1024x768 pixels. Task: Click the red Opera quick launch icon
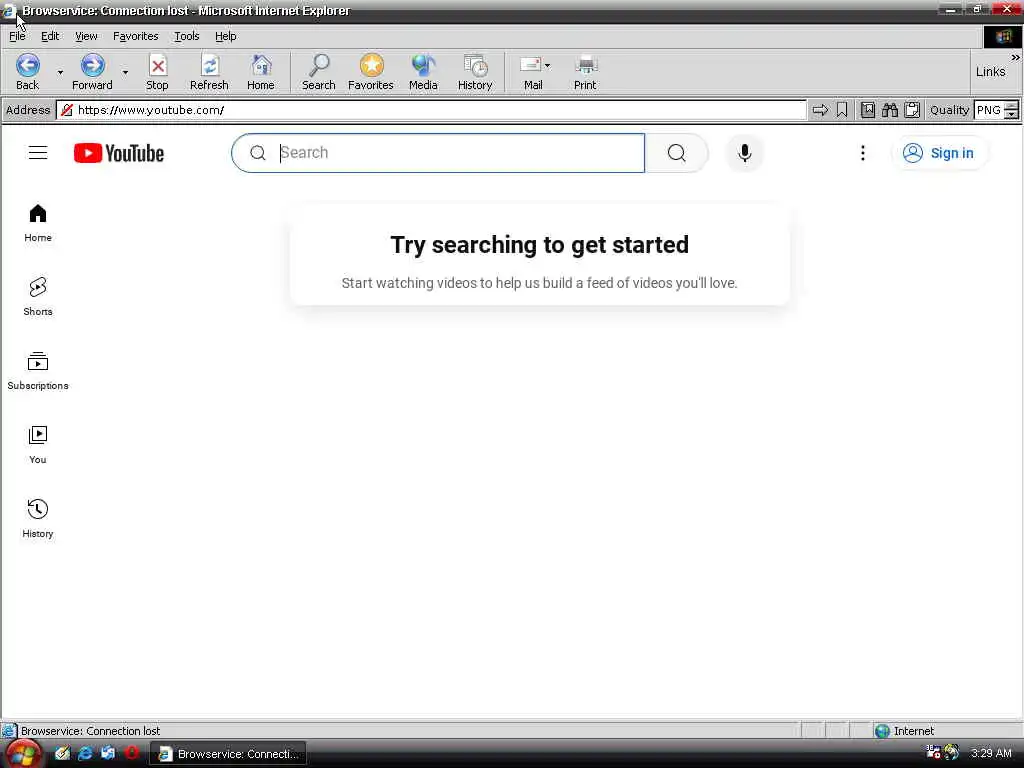click(x=132, y=753)
